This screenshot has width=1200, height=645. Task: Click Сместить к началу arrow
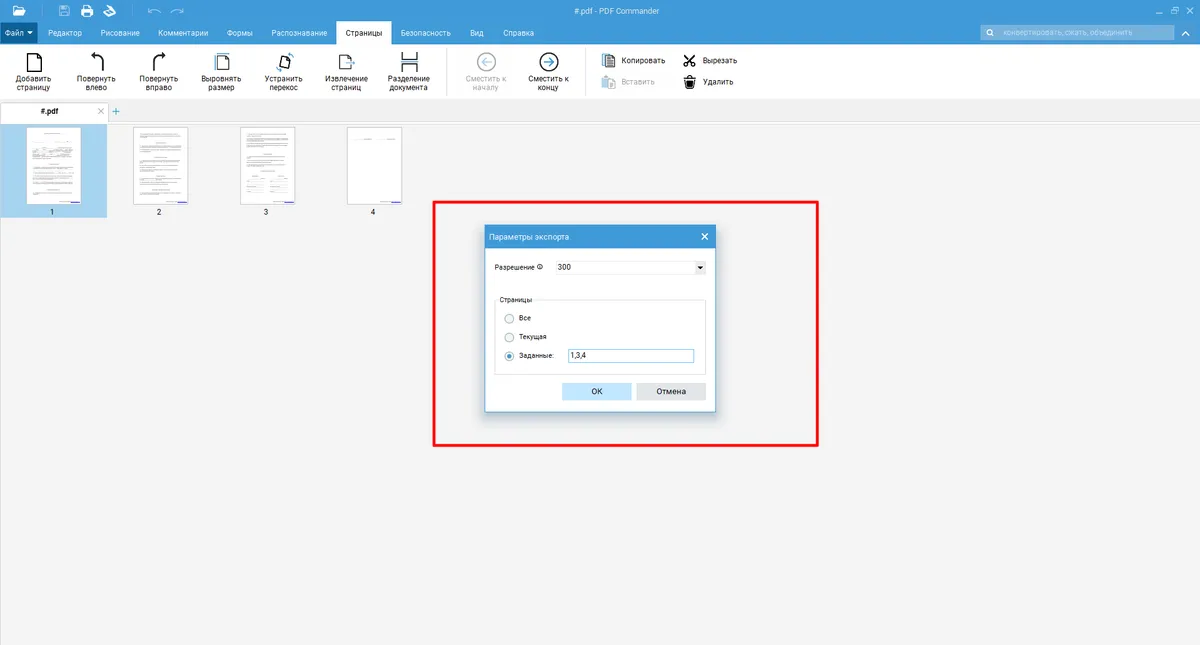tap(486, 71)
